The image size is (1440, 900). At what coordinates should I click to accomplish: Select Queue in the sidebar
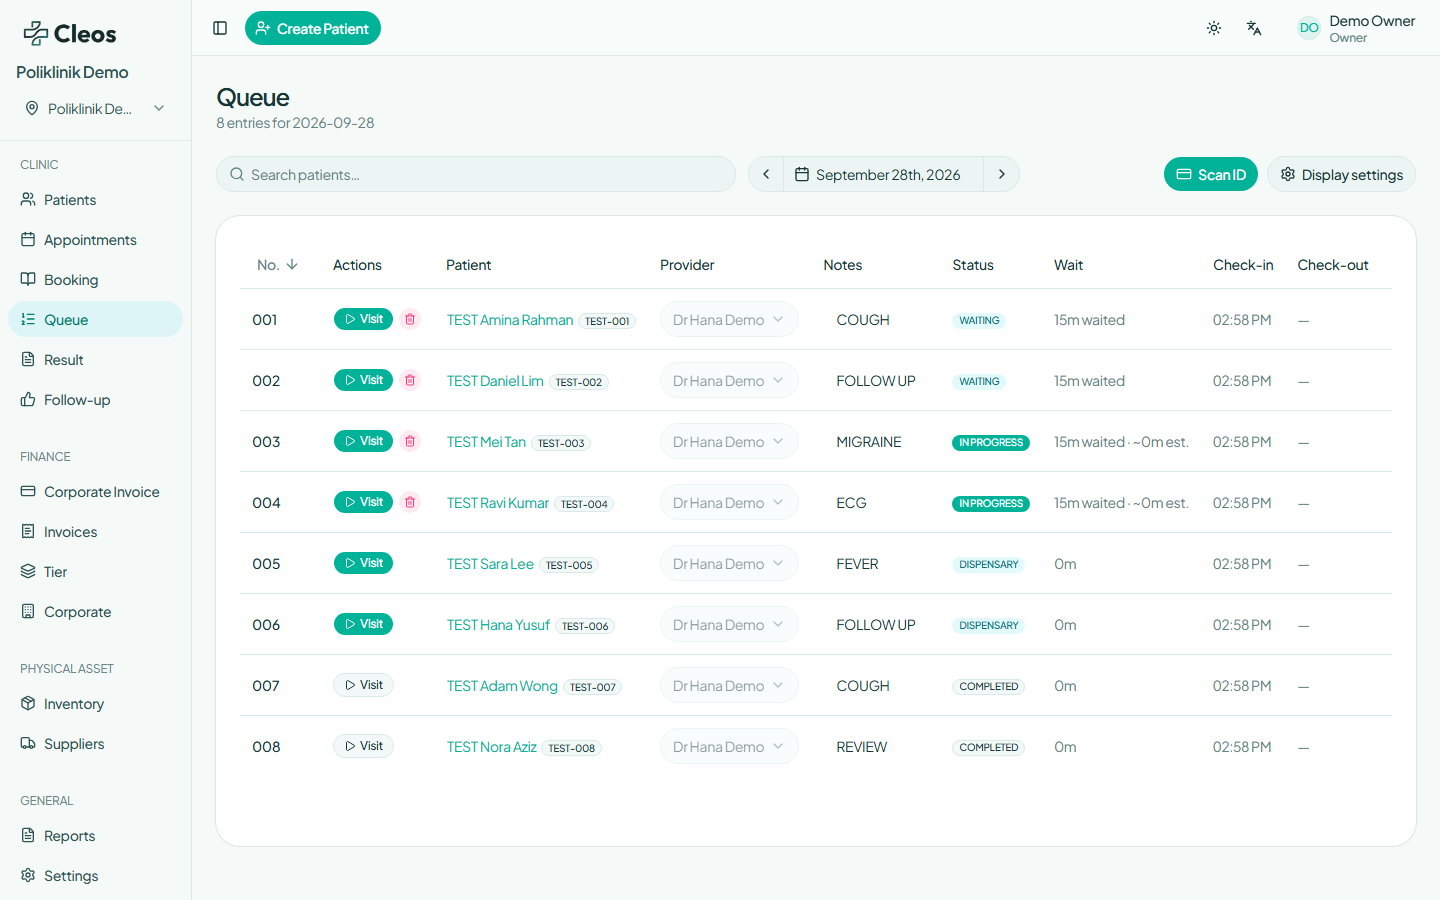pyautogui.click(x=95, y=320)
